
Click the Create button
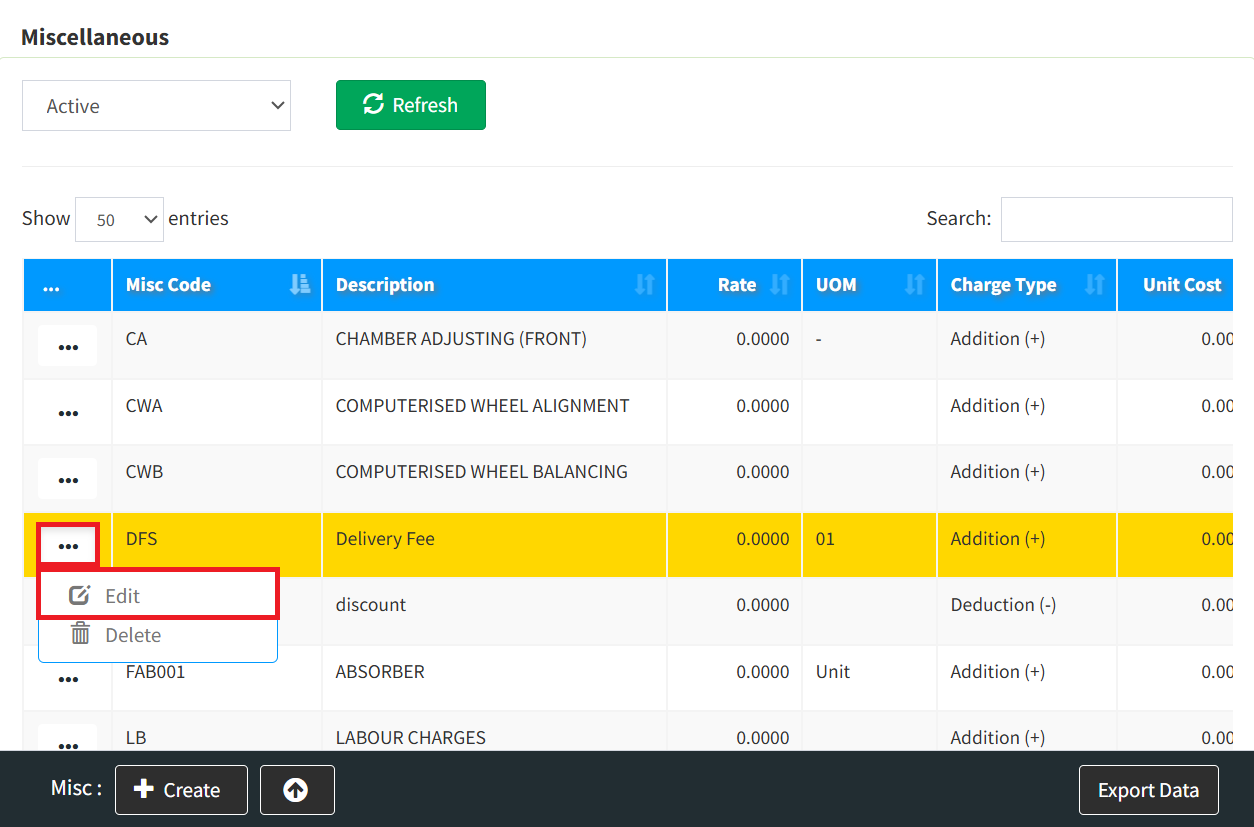(x=181, y=790)
